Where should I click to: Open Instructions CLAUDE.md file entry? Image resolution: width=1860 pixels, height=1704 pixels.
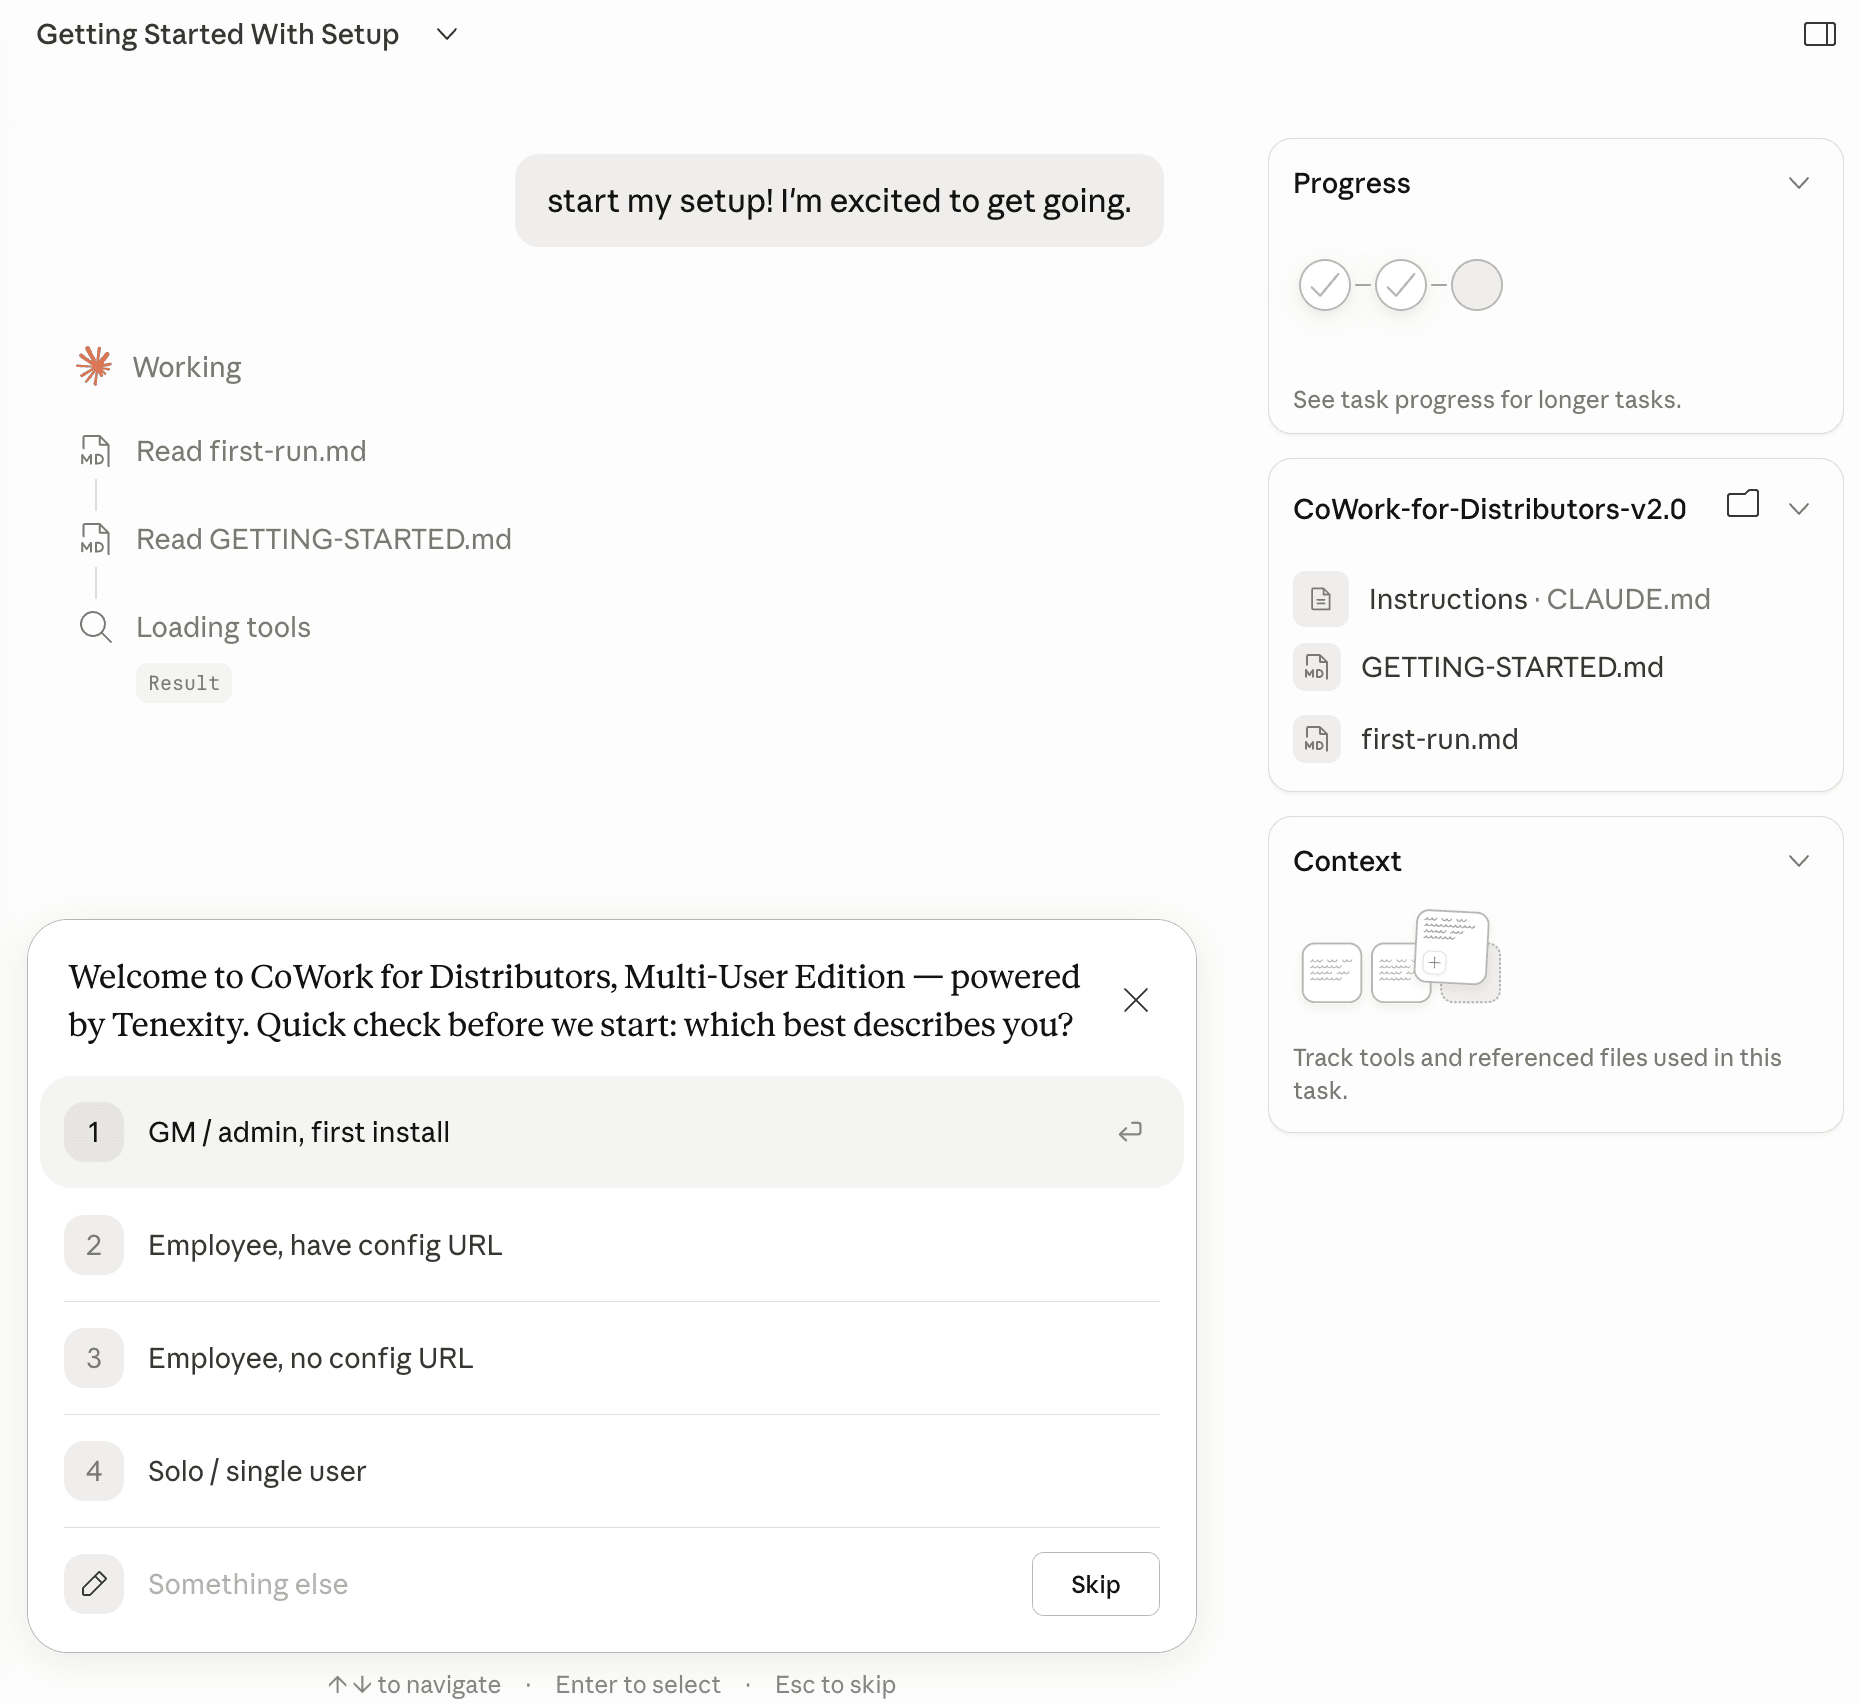point(1540,599)
